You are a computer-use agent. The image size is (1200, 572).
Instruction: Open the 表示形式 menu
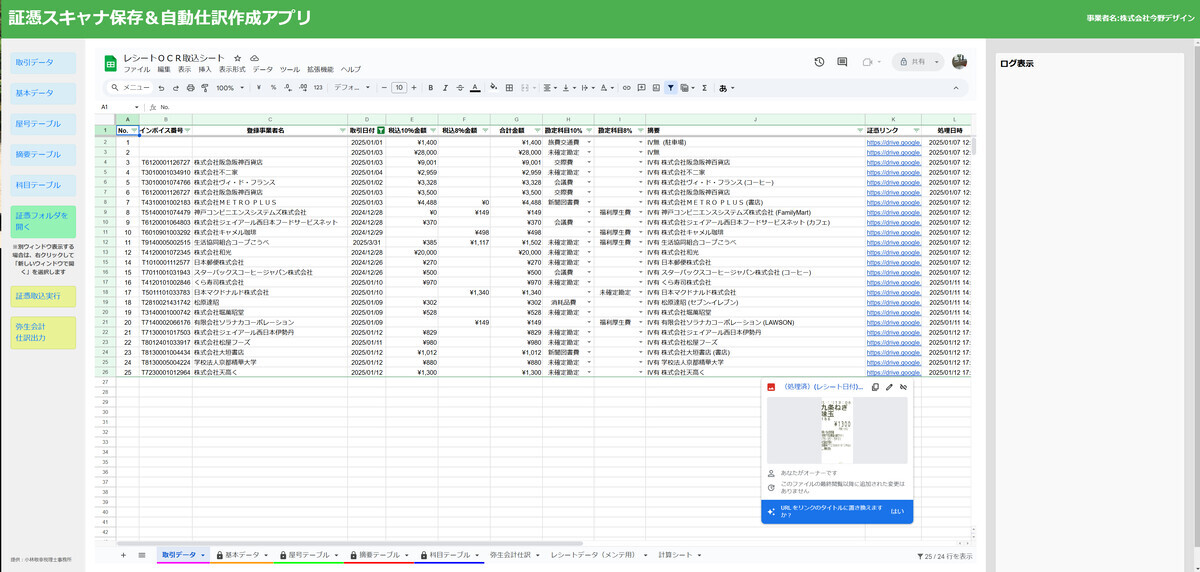pos(232,70)
